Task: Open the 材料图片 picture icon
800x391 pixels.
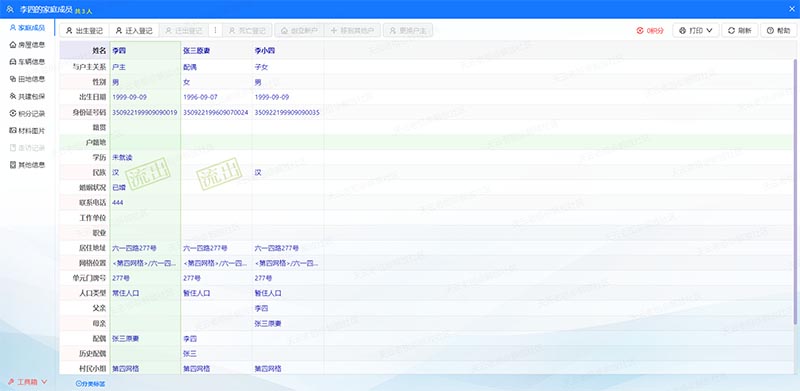Action: (x=13, y=131)
